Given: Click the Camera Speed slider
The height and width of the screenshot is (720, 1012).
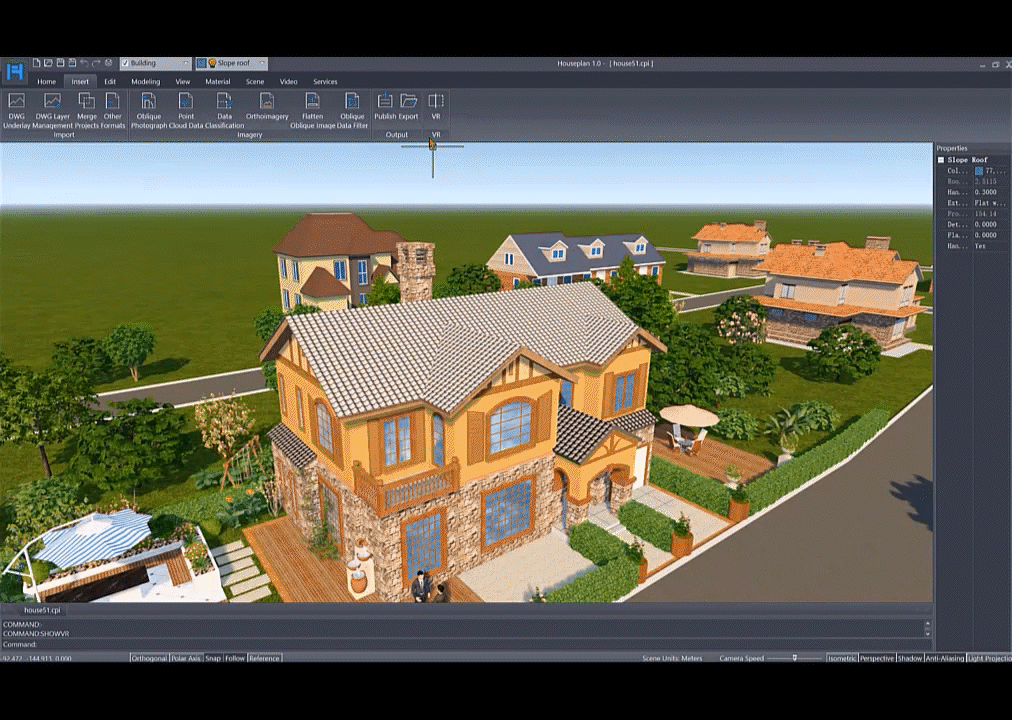Looking at the screenshot, I should point(795,658).
